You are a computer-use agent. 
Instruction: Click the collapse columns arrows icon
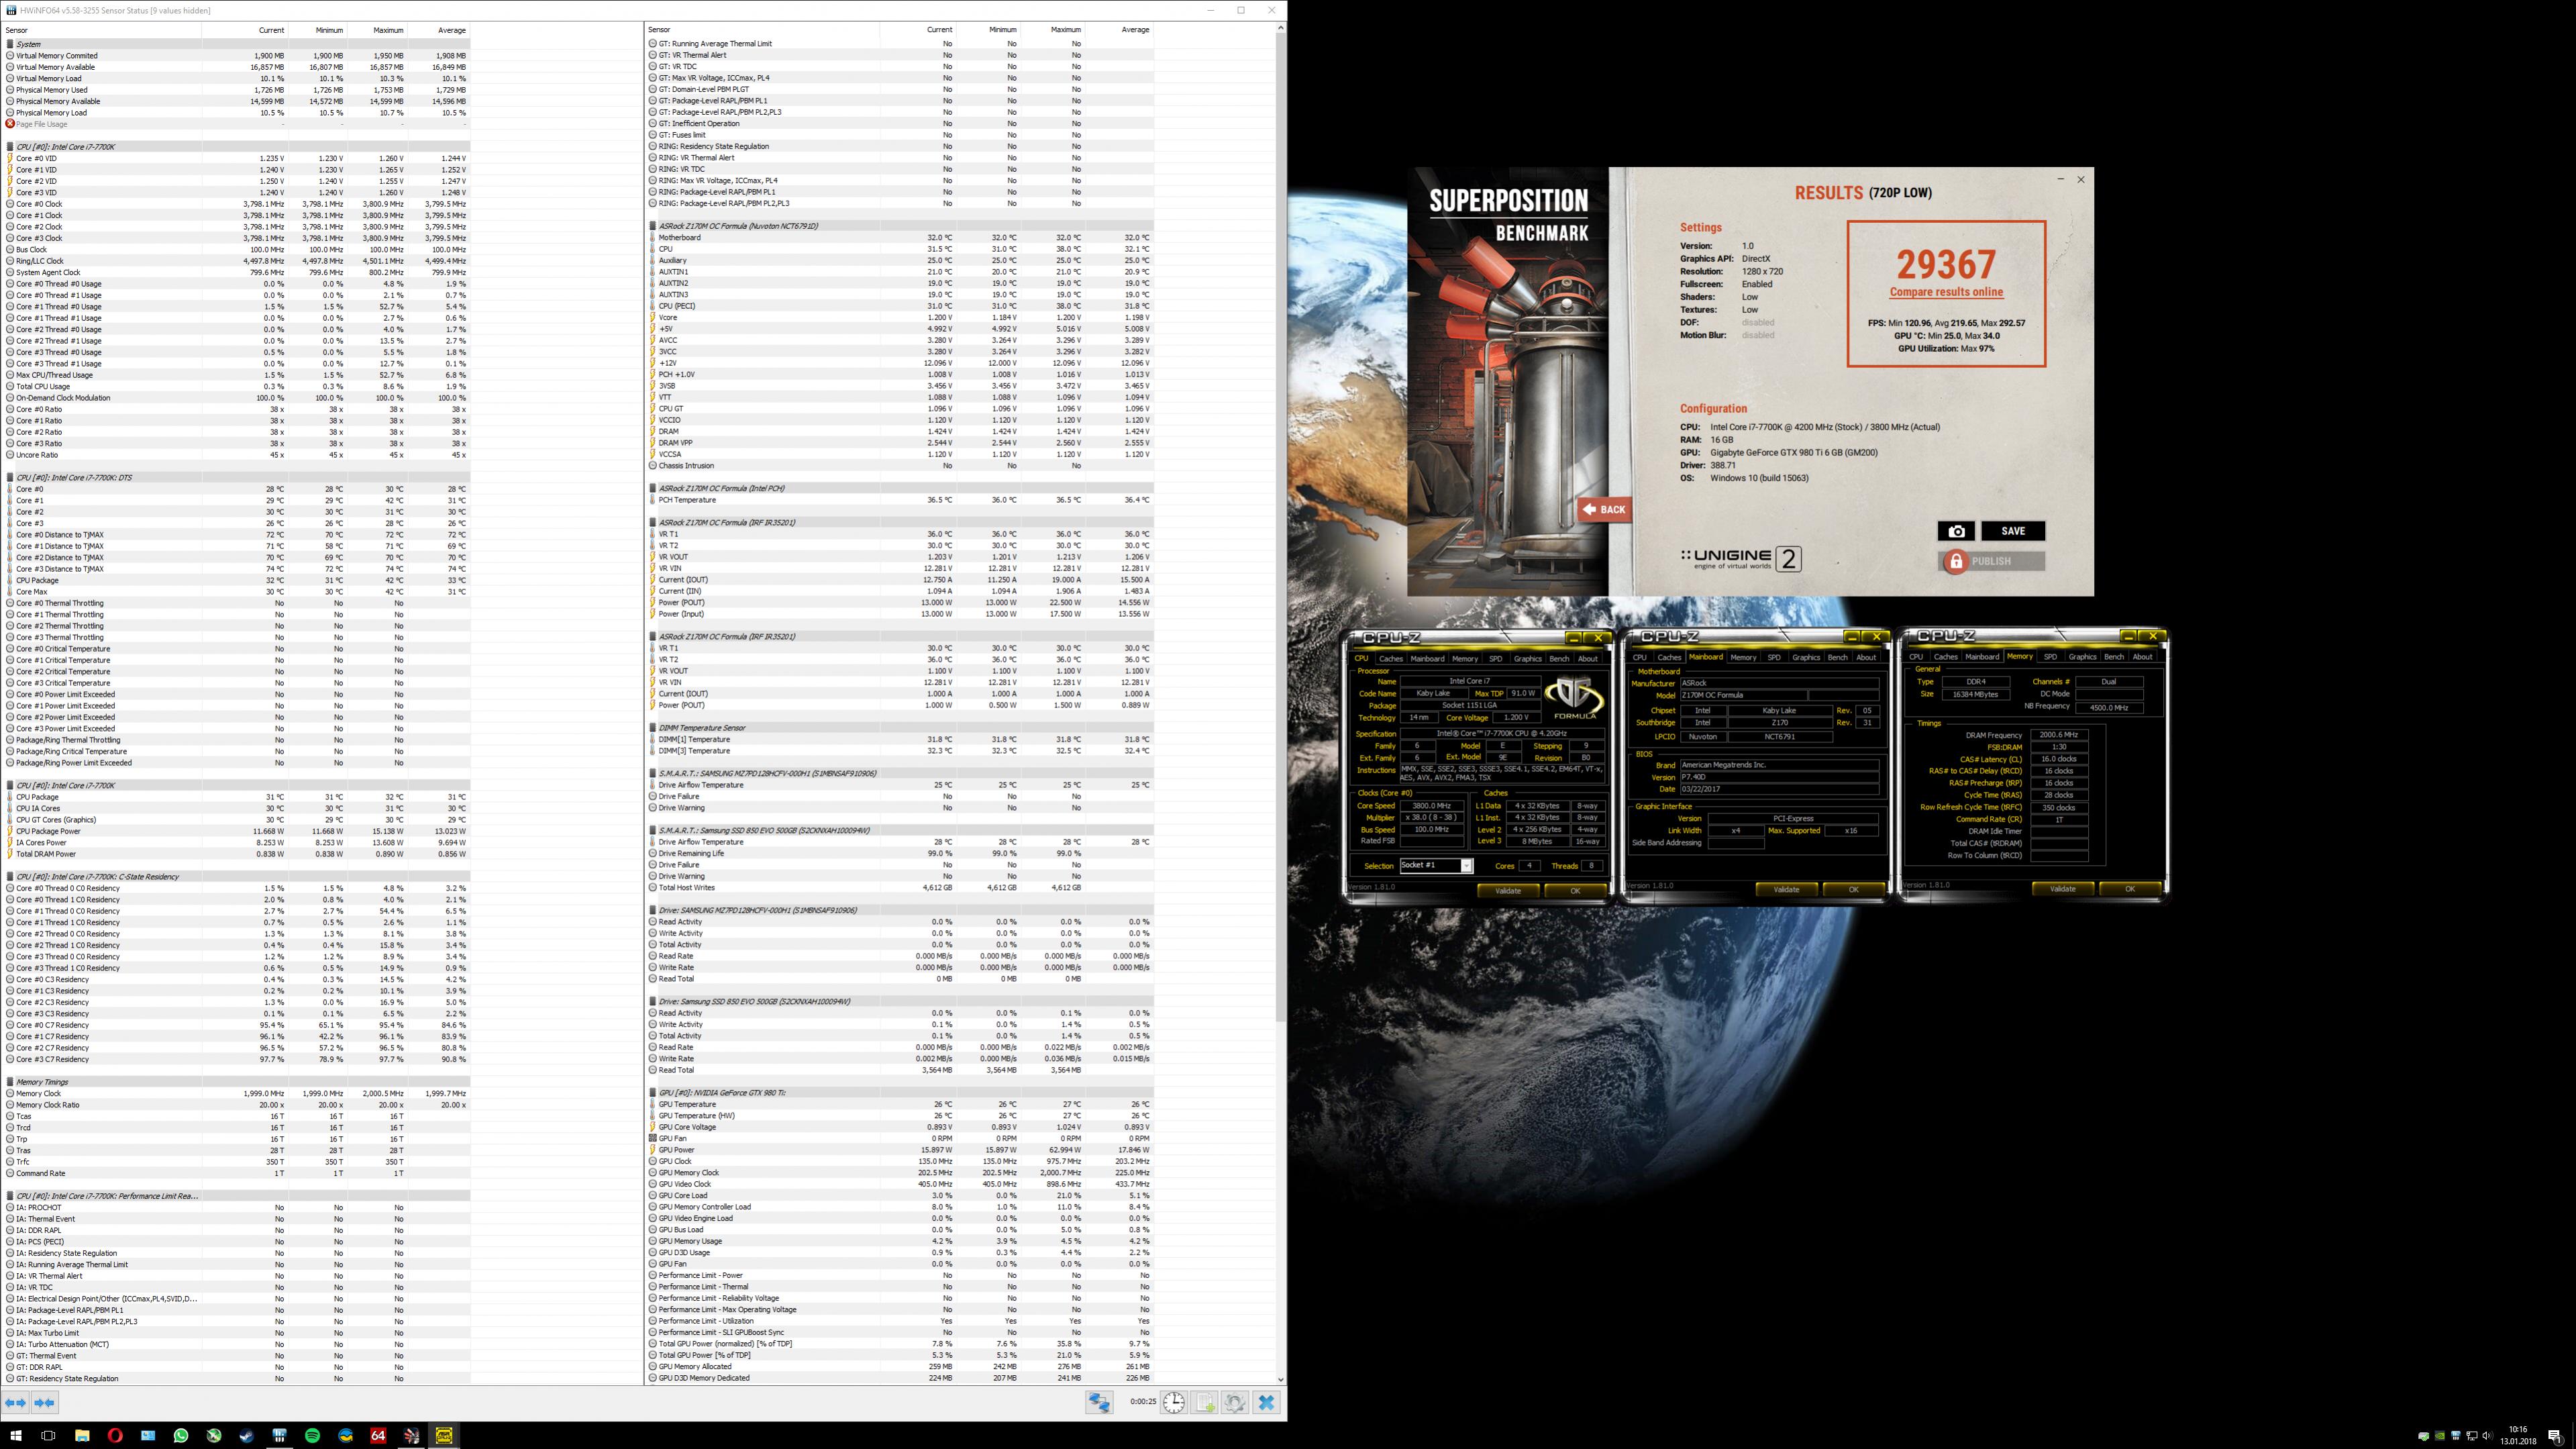[44, 1403]
